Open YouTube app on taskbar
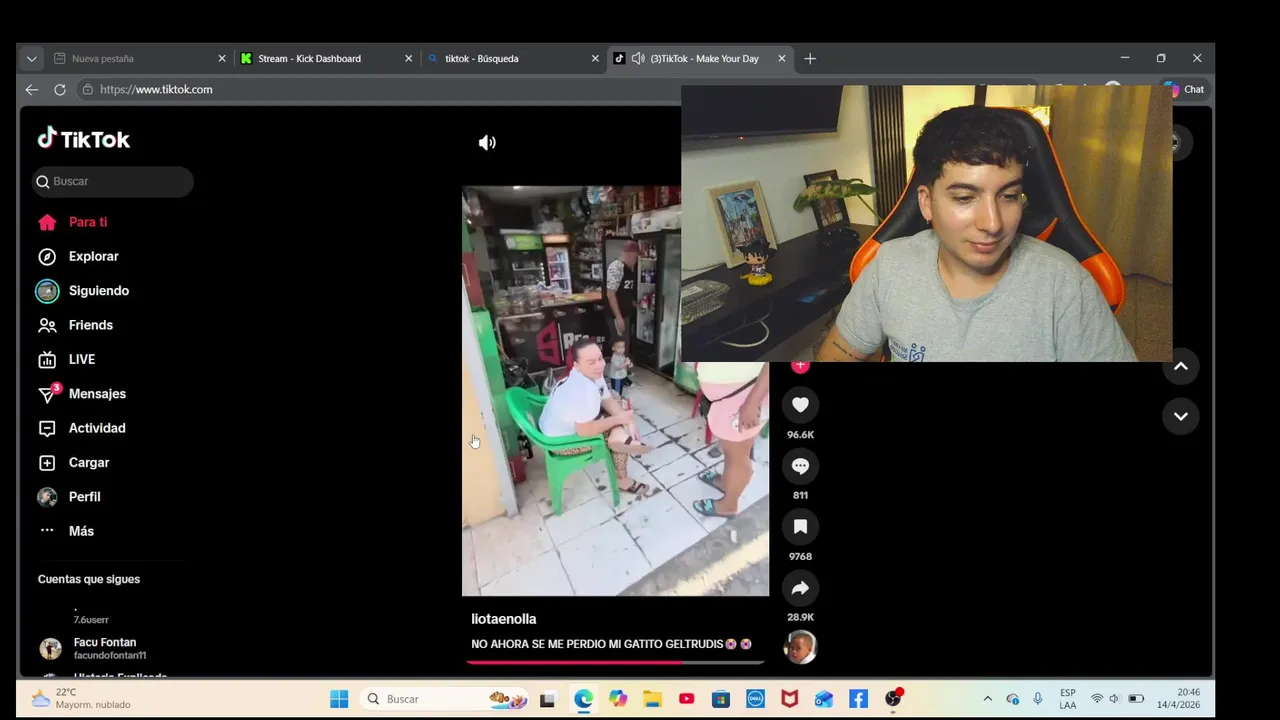The height and width of the screenshot is (720, 1280). coord(686,699)
